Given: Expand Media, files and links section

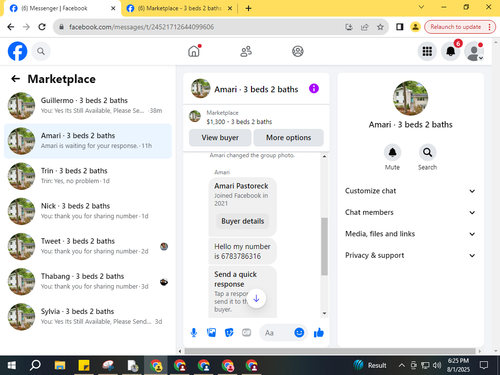Looking at the screenshot, I should pyautogui.click(x=410, y=234).
